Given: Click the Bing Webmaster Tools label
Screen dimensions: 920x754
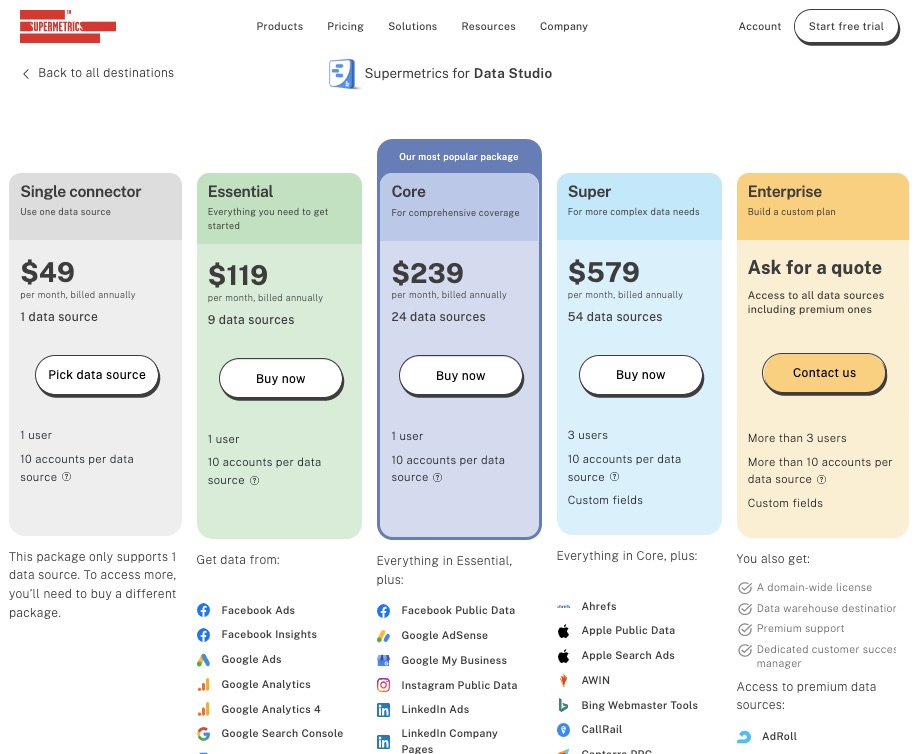Looking at the screenshot, I should pos(640,705).
